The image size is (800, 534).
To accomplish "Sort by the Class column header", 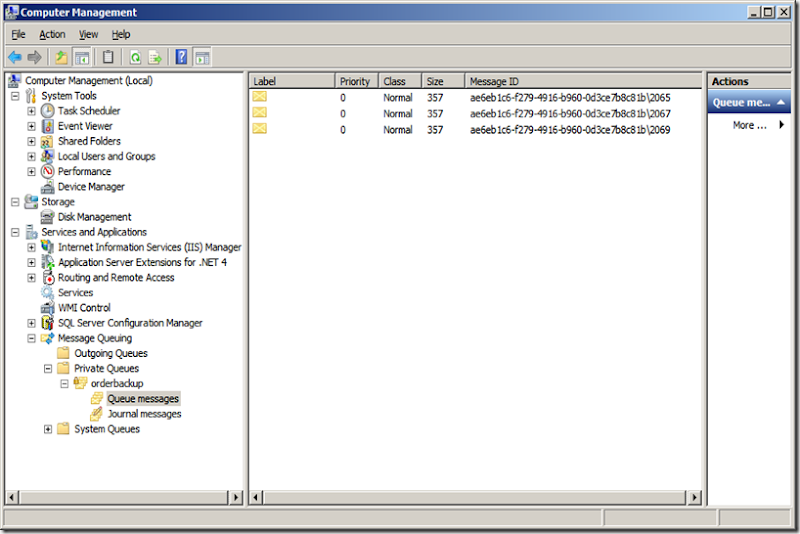I will [x=400, y=81].
